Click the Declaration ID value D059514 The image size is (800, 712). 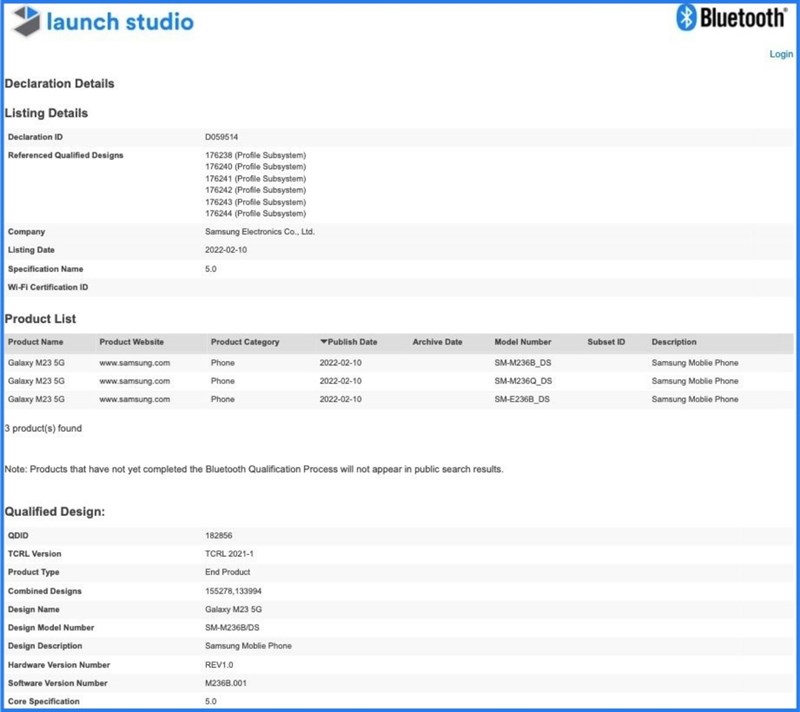coord(221,136)
